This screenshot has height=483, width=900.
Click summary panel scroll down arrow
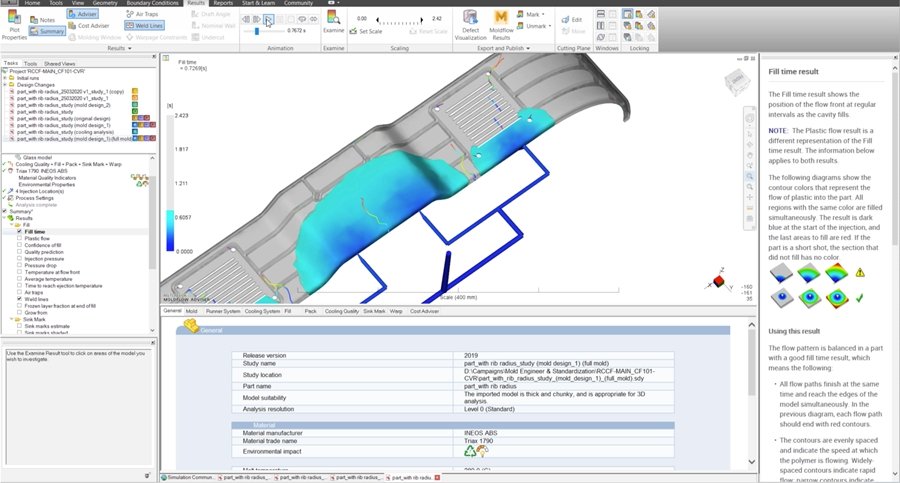pos(752,462)
